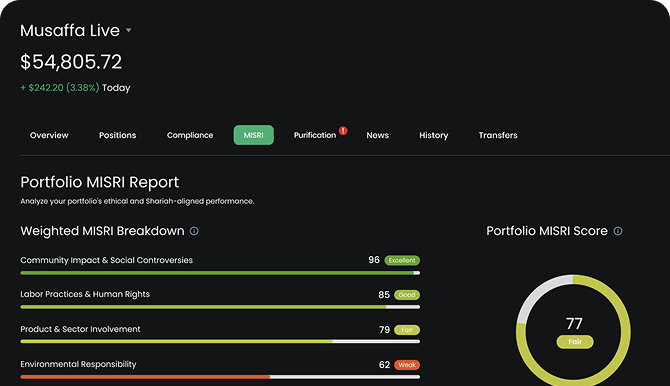
Task: Click the Fair badge next to score 79
Action: click(407, 330)
